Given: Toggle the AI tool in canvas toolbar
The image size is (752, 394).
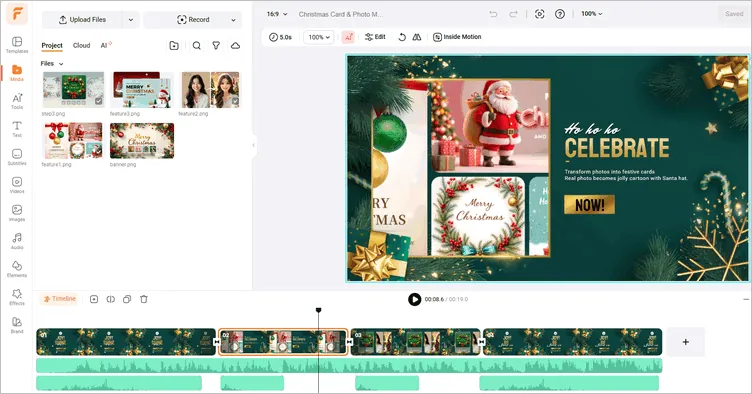Looking at the screenshot, I should tap(348, 37).
